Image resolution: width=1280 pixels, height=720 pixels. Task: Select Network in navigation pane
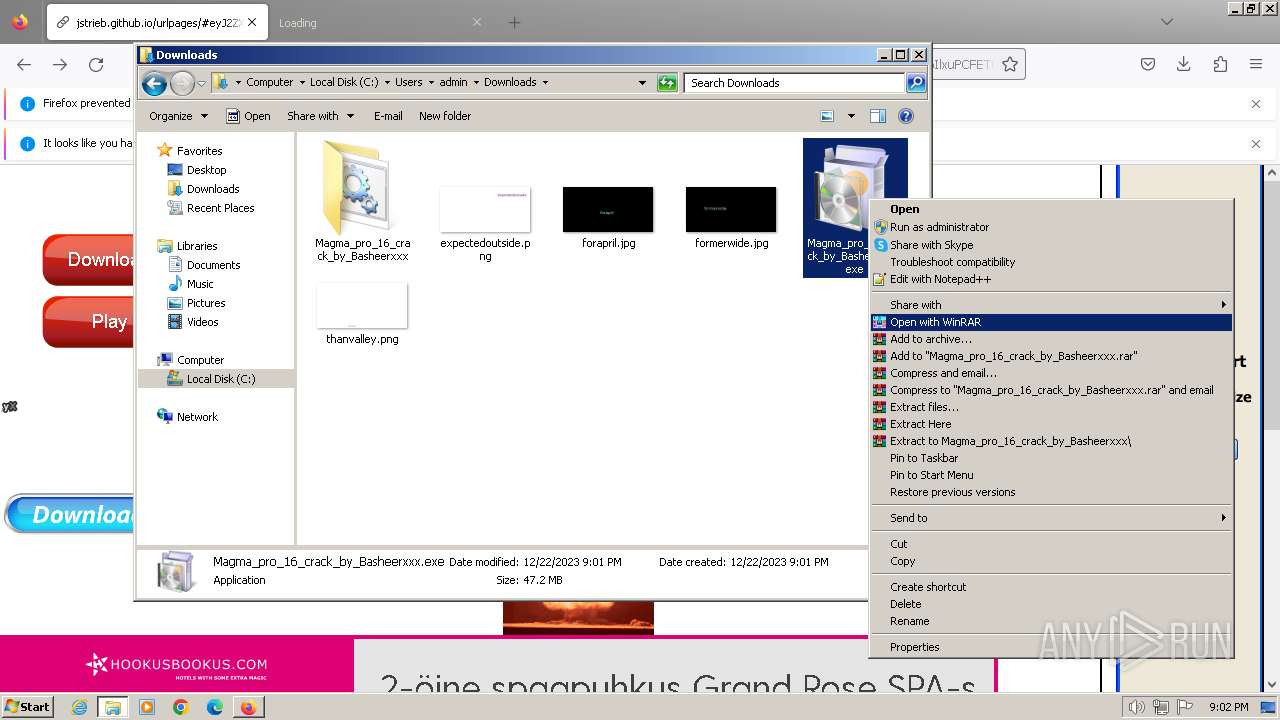(197, 417)
